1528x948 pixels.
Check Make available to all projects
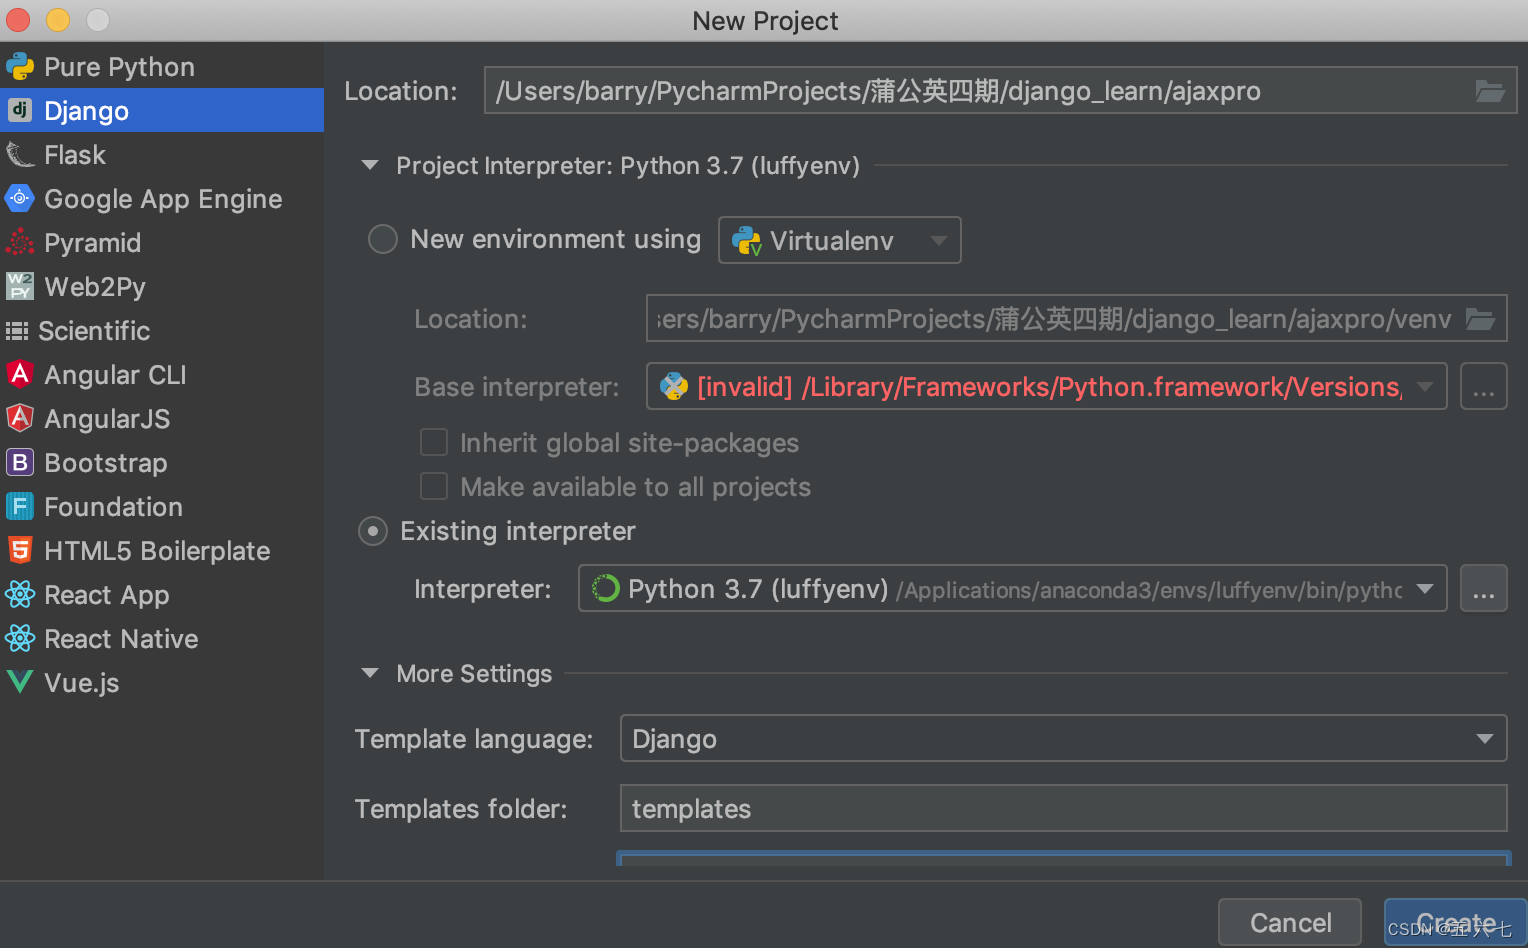434,486
